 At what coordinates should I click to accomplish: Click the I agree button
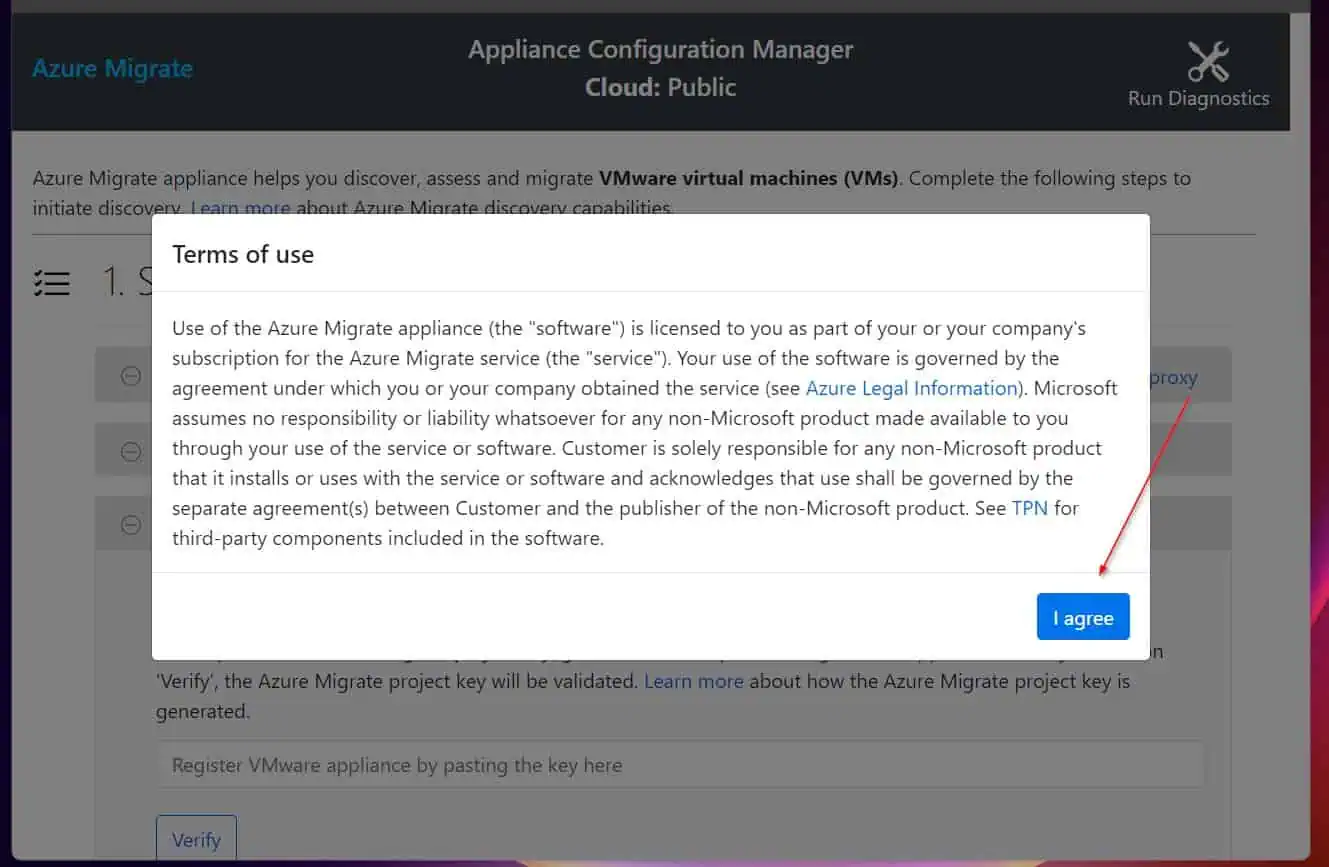(1083, 617)
